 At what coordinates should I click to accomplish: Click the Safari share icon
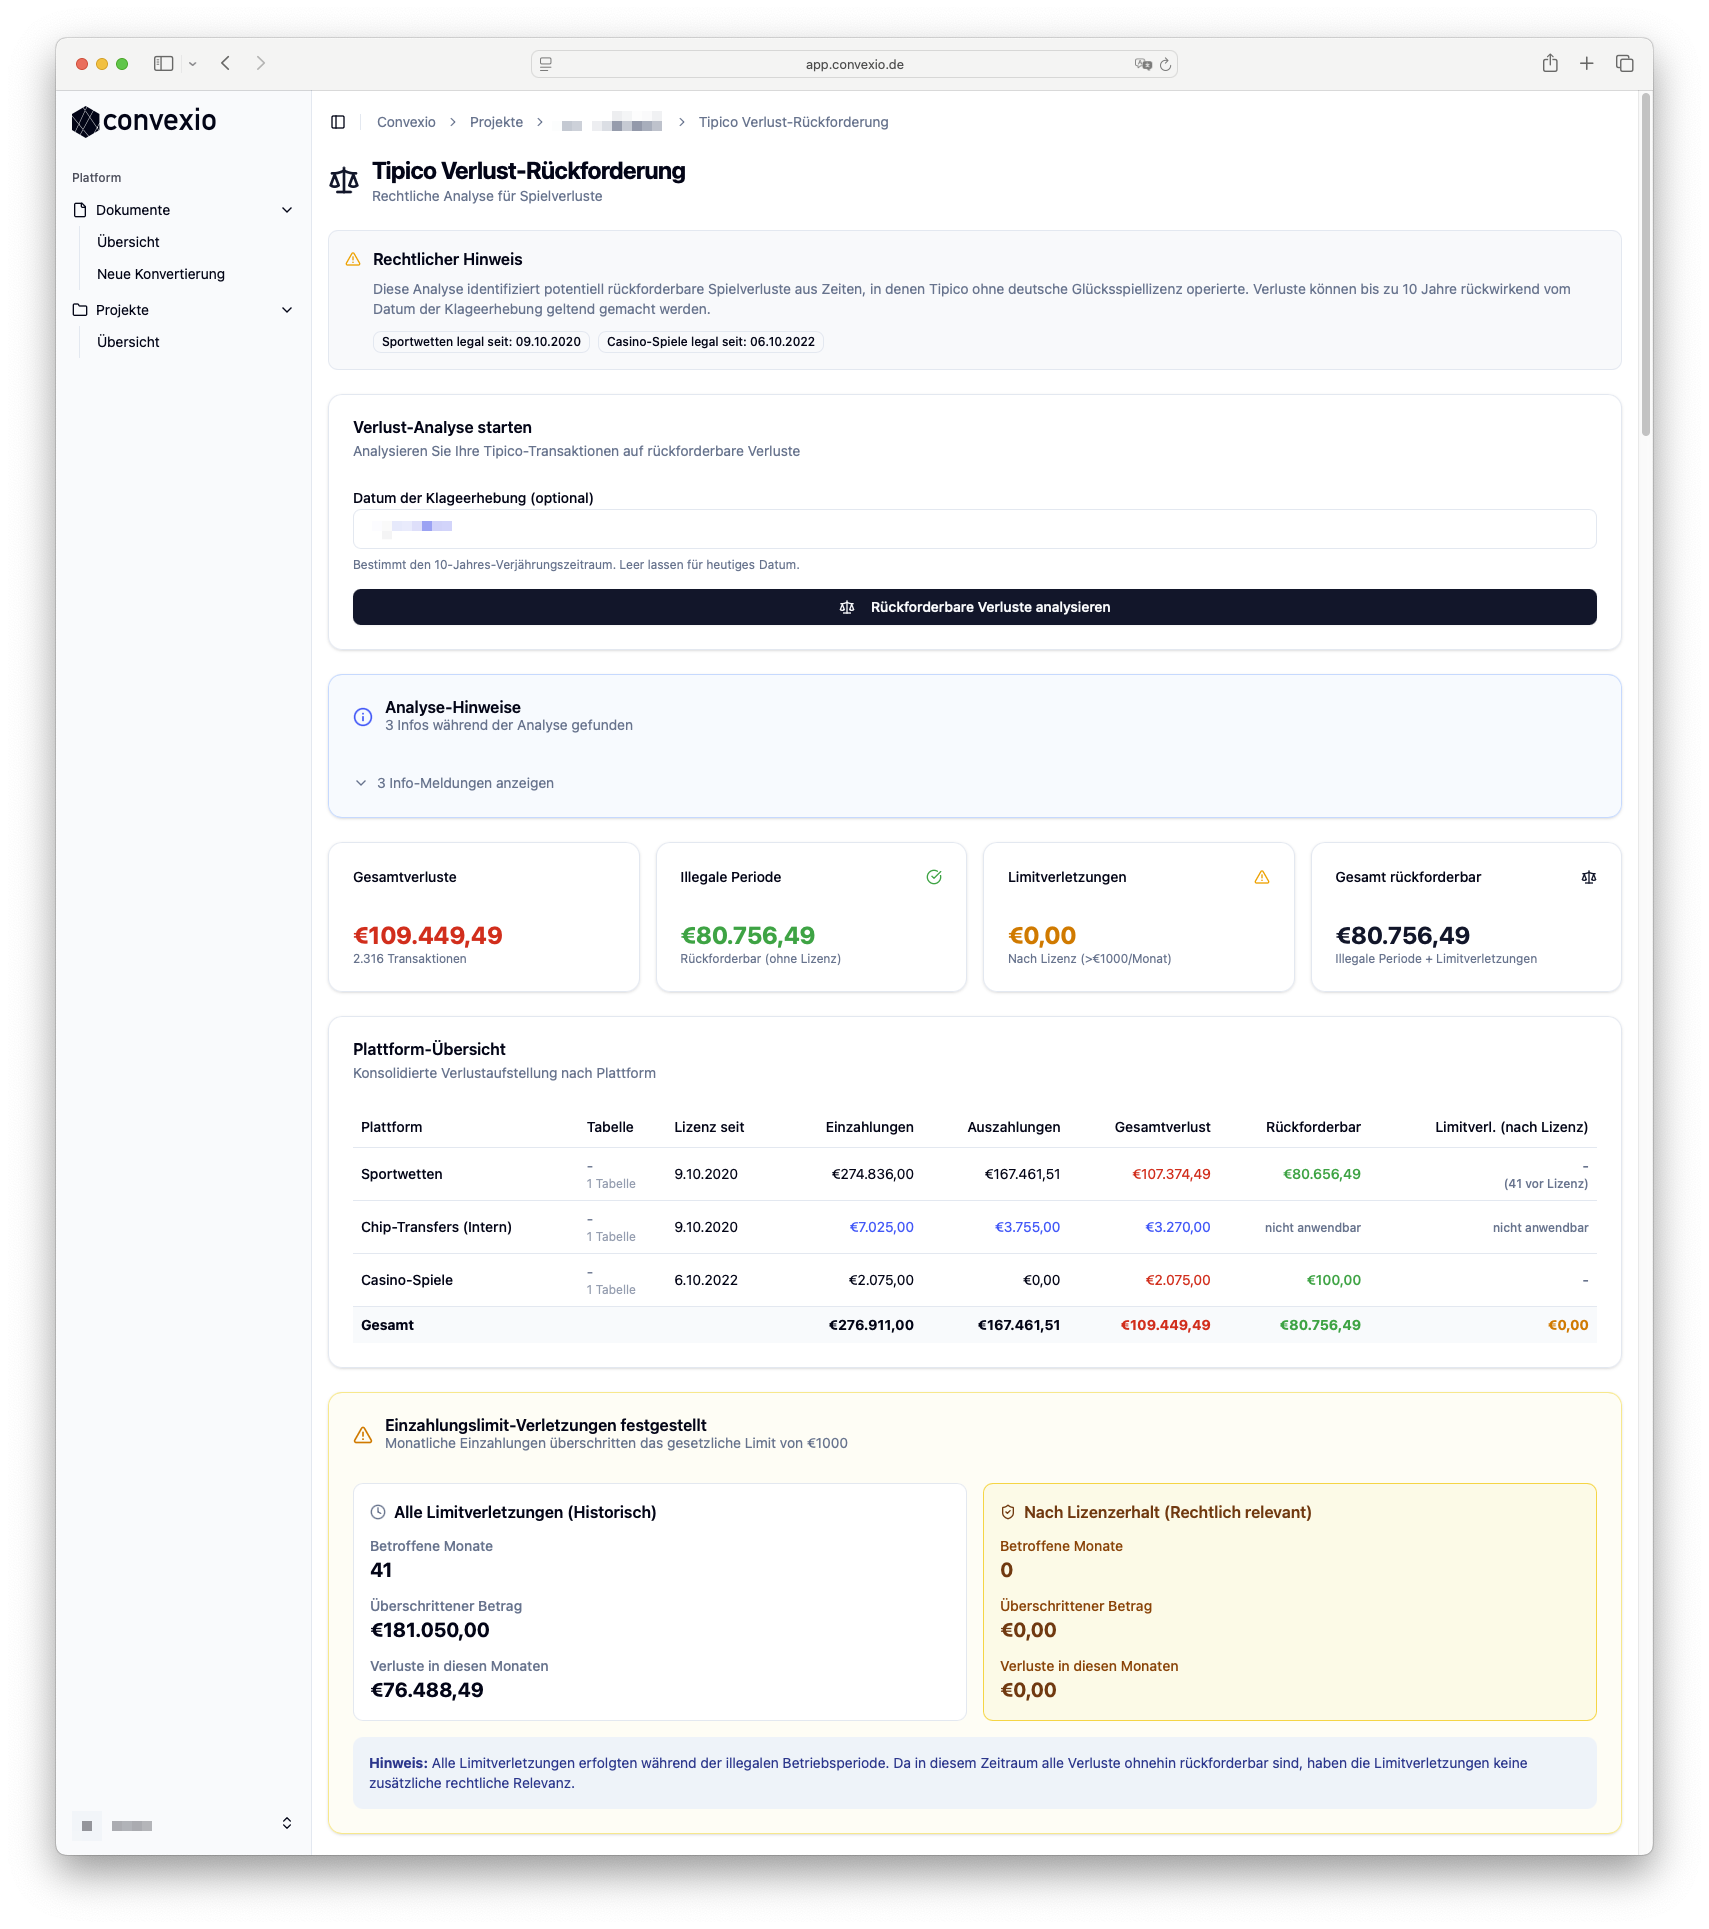tap(1549, 64)
